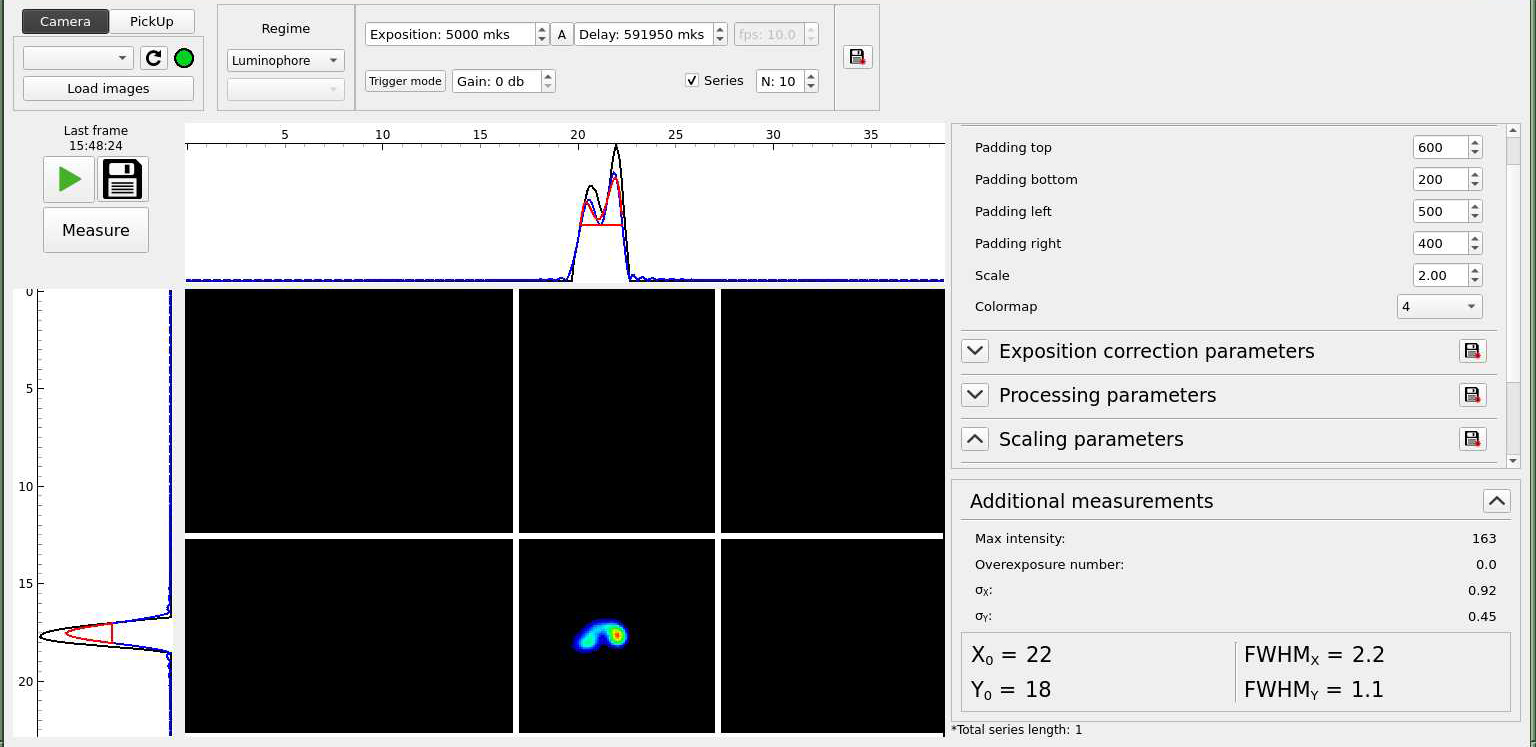The width and height of the screenshot is (1536, 747).
Task: Switch to the PickUp tab
Action: point(151,21)
